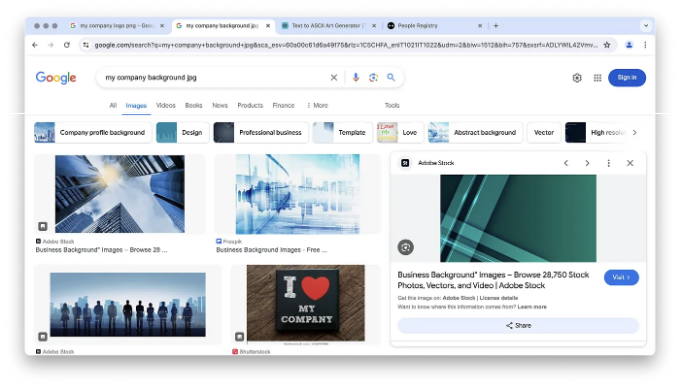Close the my company logo png tab
The width and height of the screenshot is (680, 388).
tap(162, 26)
